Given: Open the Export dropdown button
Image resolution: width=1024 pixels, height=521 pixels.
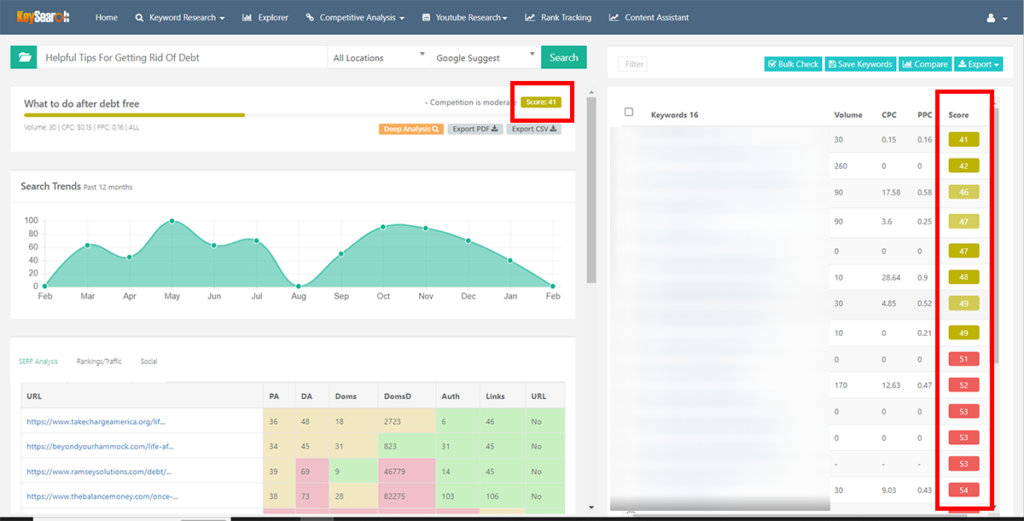Looking at the screenshot, I should [x=978, y=64].
